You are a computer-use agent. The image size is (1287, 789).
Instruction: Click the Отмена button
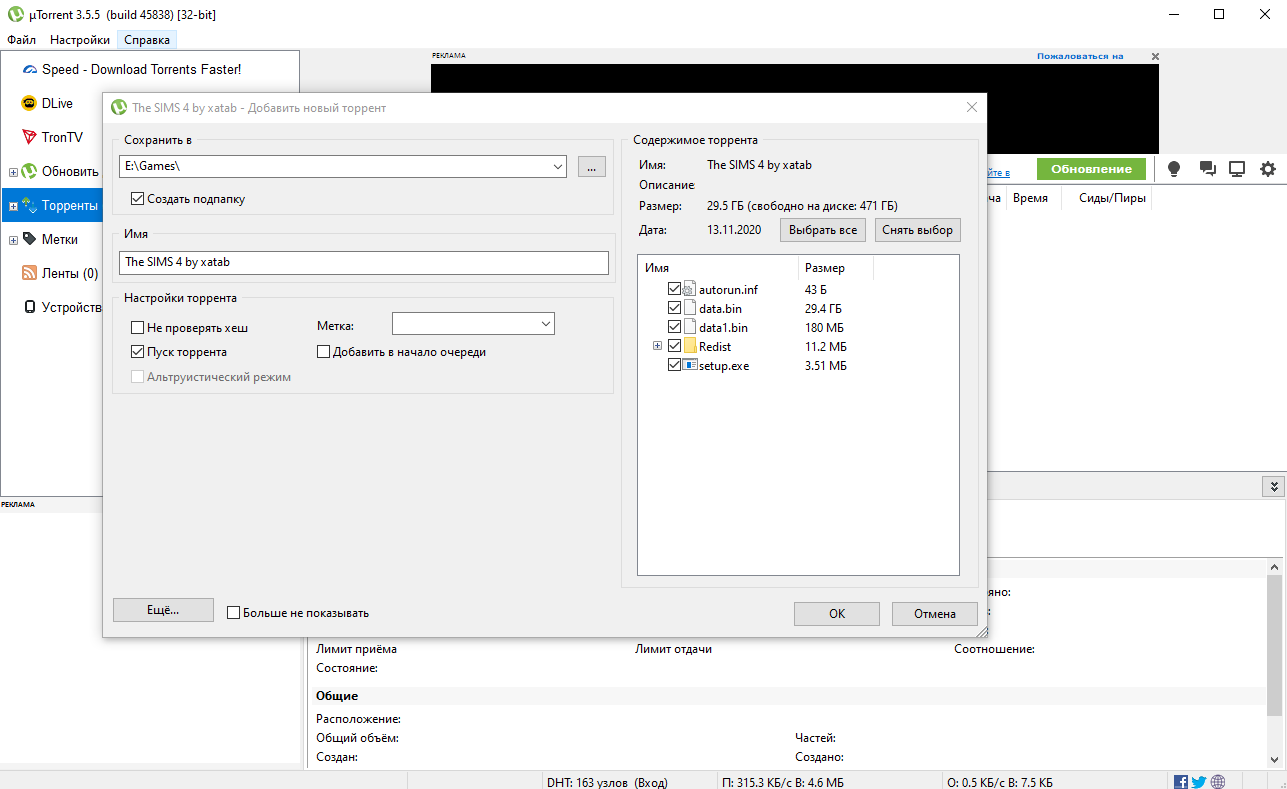tap(935, 614)
